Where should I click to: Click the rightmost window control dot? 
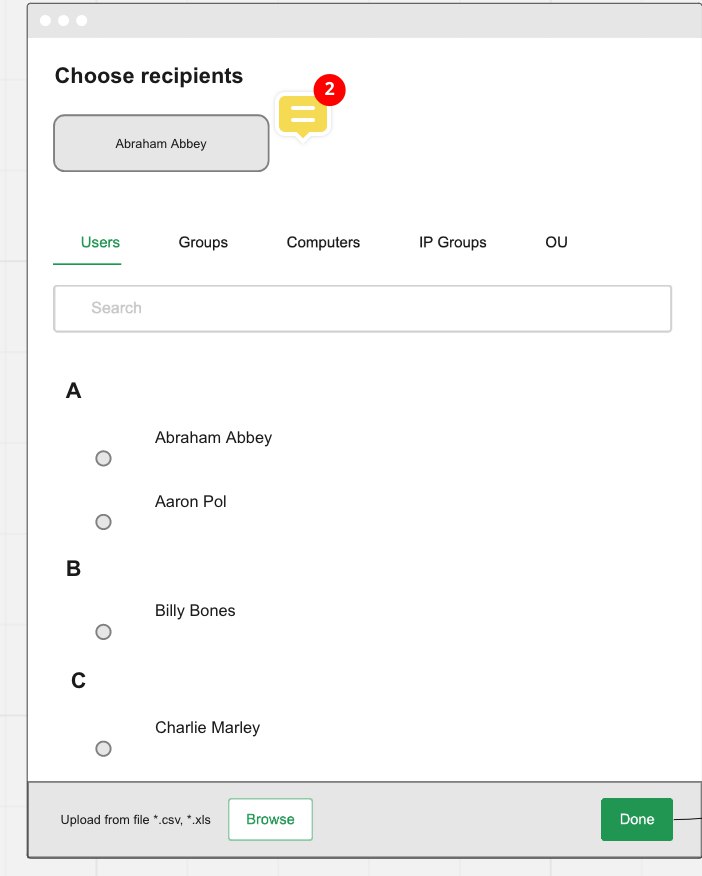click(x=81, y=20)
